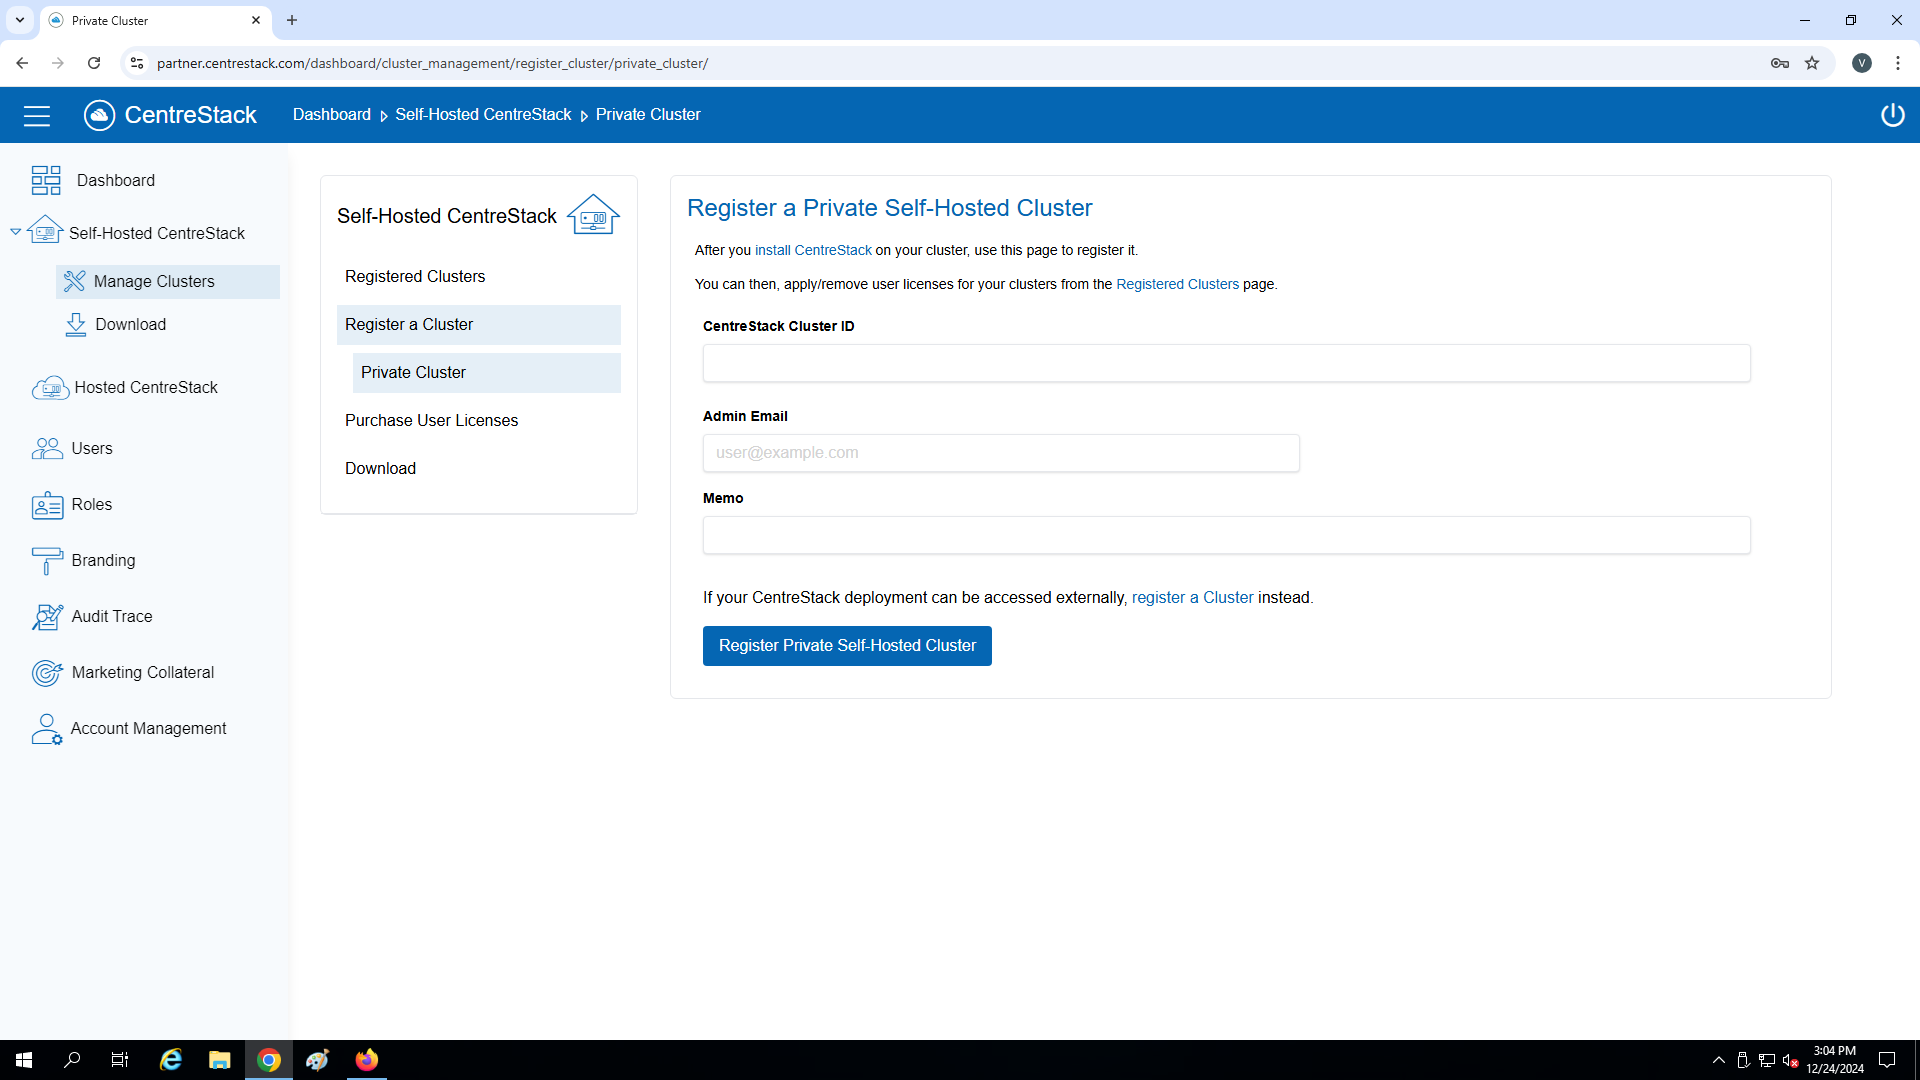
Task: Focus the Memo field
Action: click(x=1226, y=535)
